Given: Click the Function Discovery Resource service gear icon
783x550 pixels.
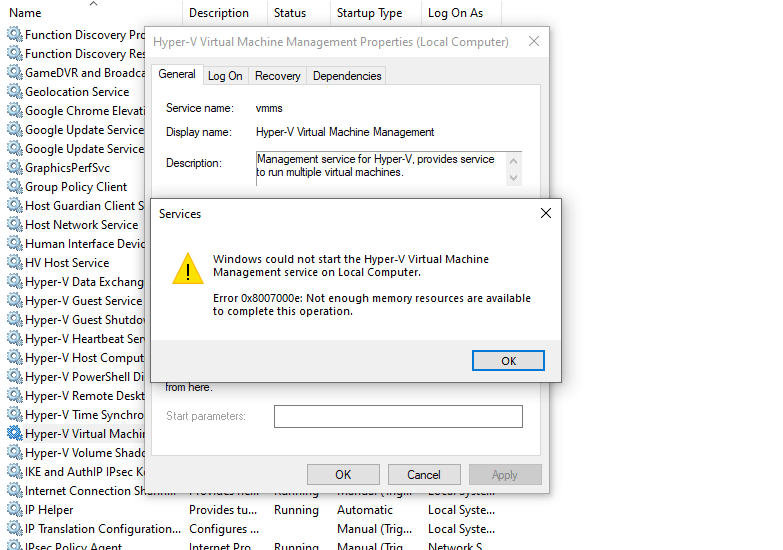Looking at the screenshot, I should pyautogui.click(x=15, y=53).
